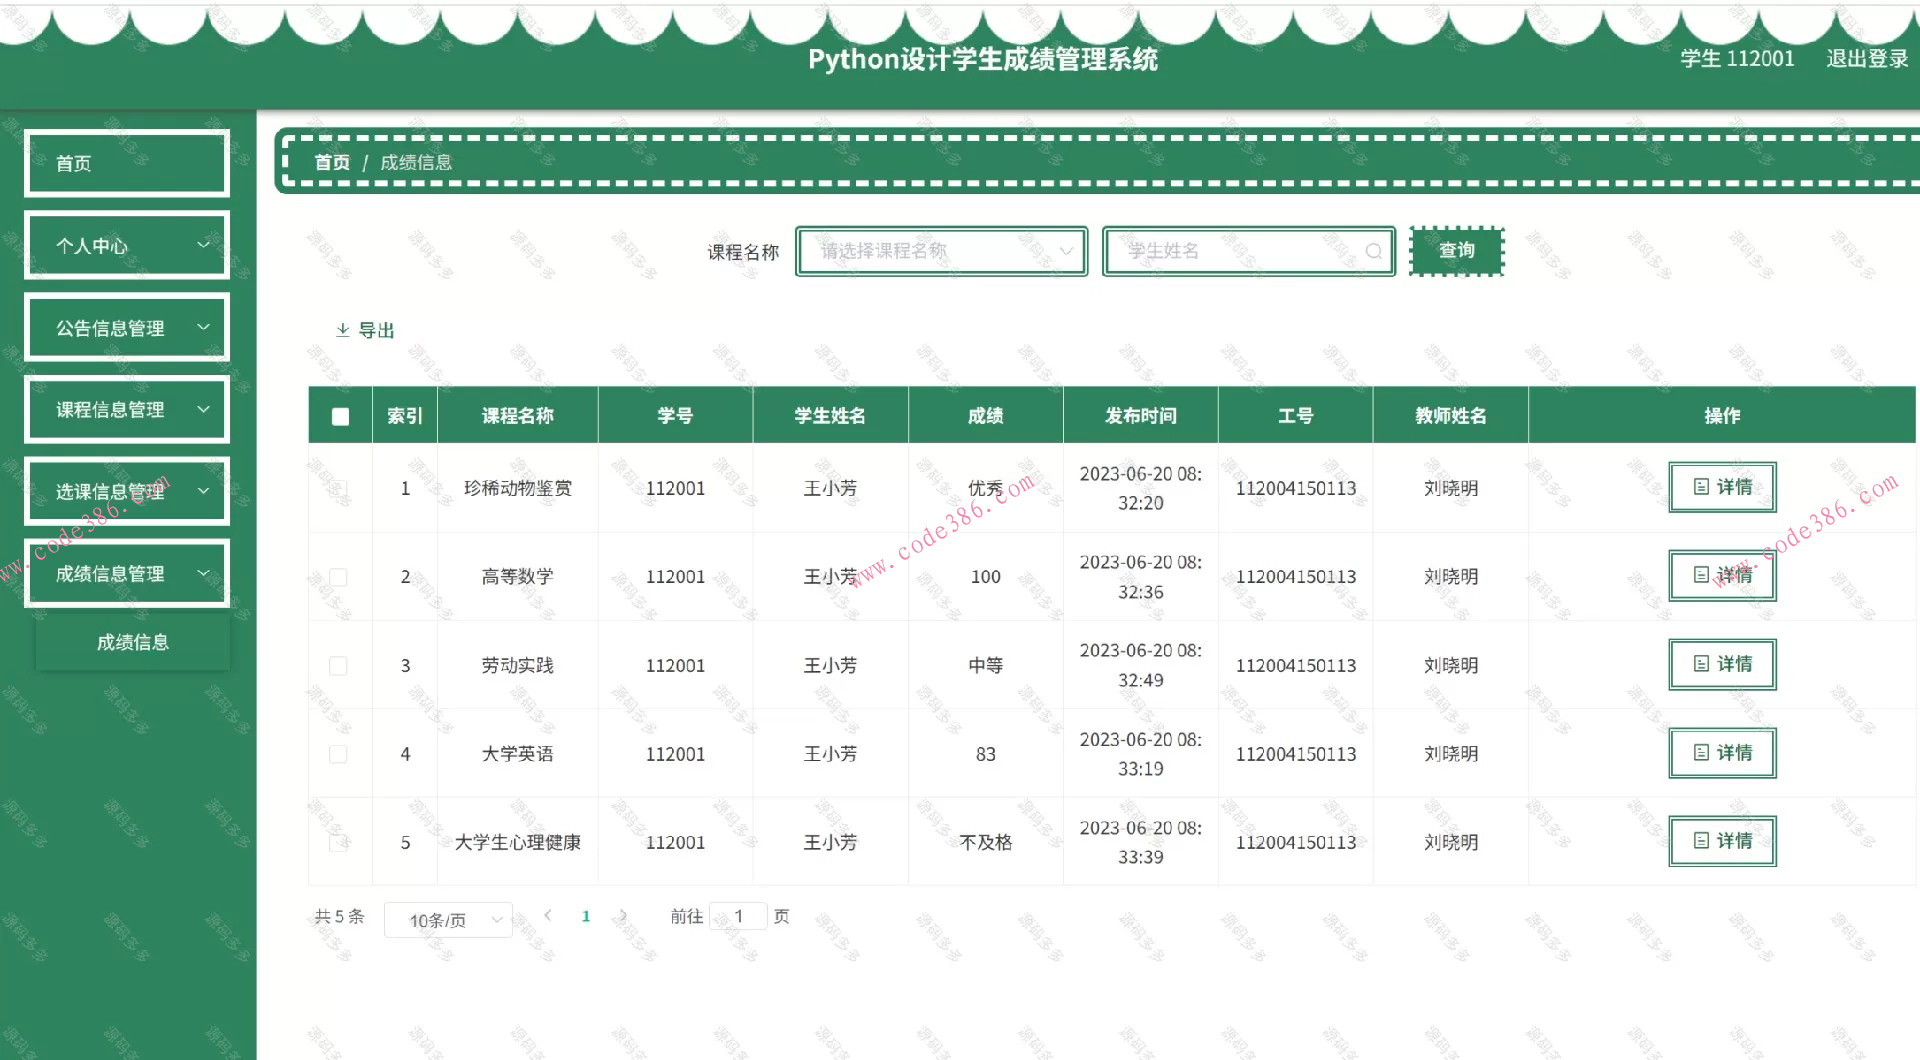1920x1060 pixels.
Task: Expand the 个人中心 sidebar section
Action: tap(127, 245)
